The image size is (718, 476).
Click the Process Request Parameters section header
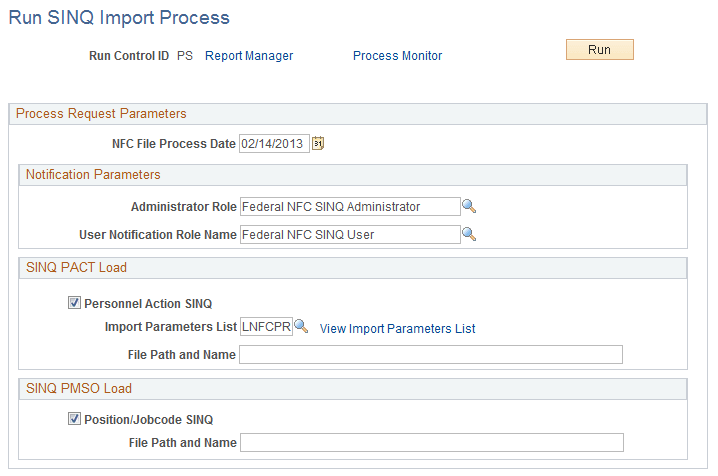101,113
